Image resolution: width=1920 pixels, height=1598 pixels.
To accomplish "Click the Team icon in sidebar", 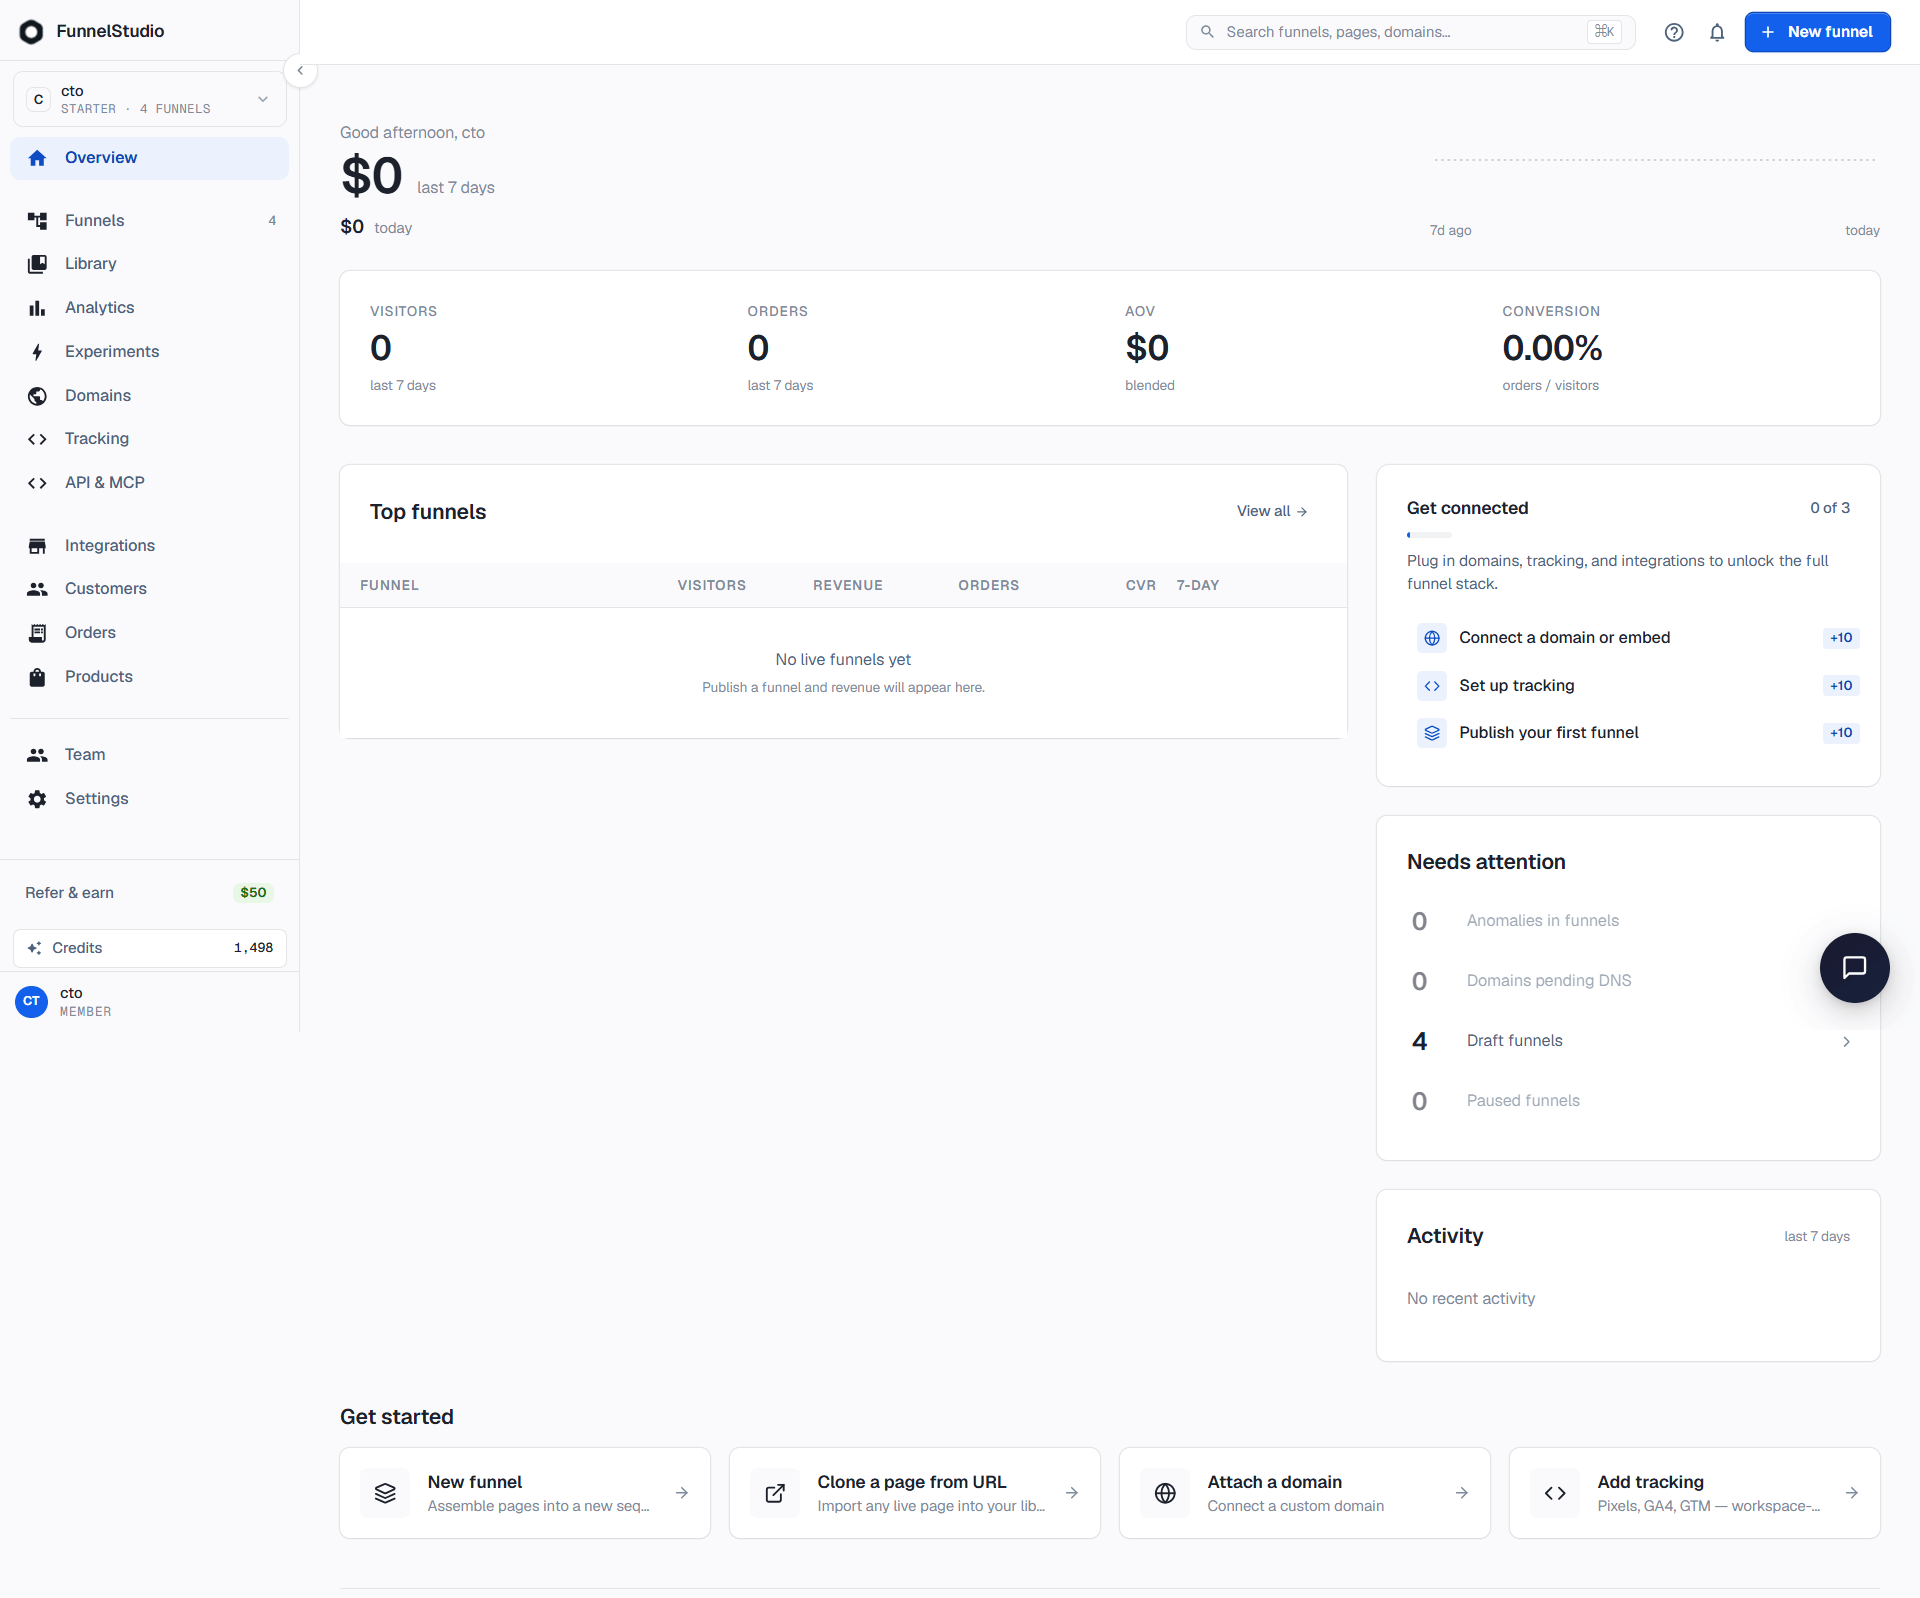I will tap(37, 755).
